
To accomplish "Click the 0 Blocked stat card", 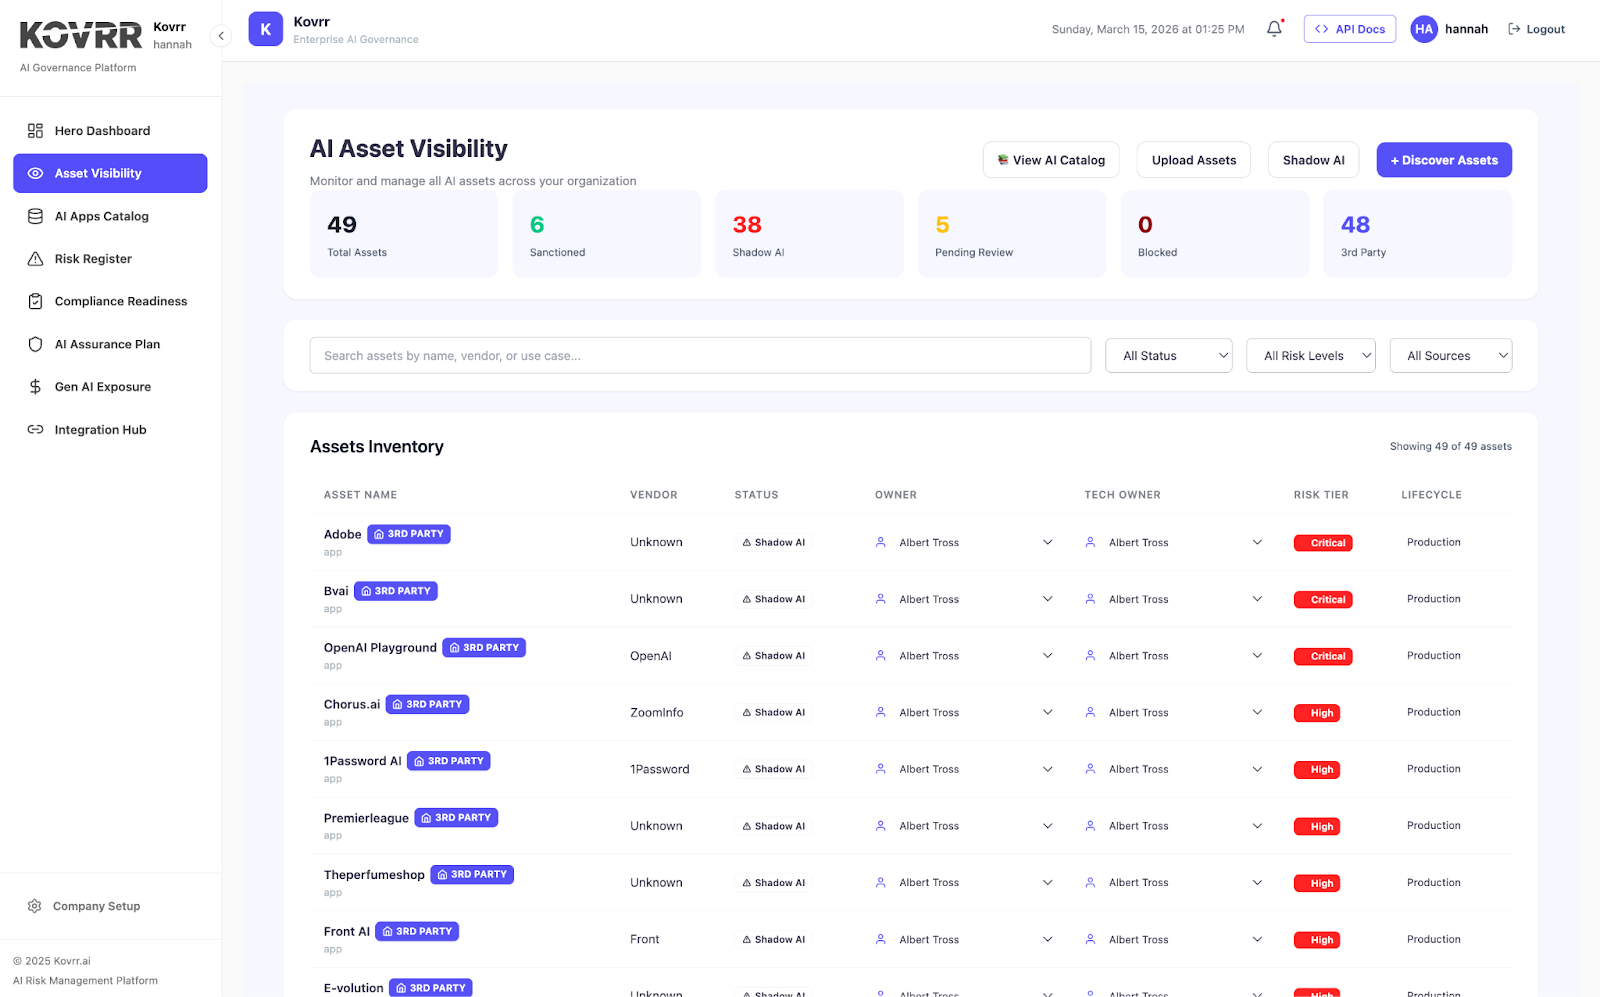I will (1215, 234).
